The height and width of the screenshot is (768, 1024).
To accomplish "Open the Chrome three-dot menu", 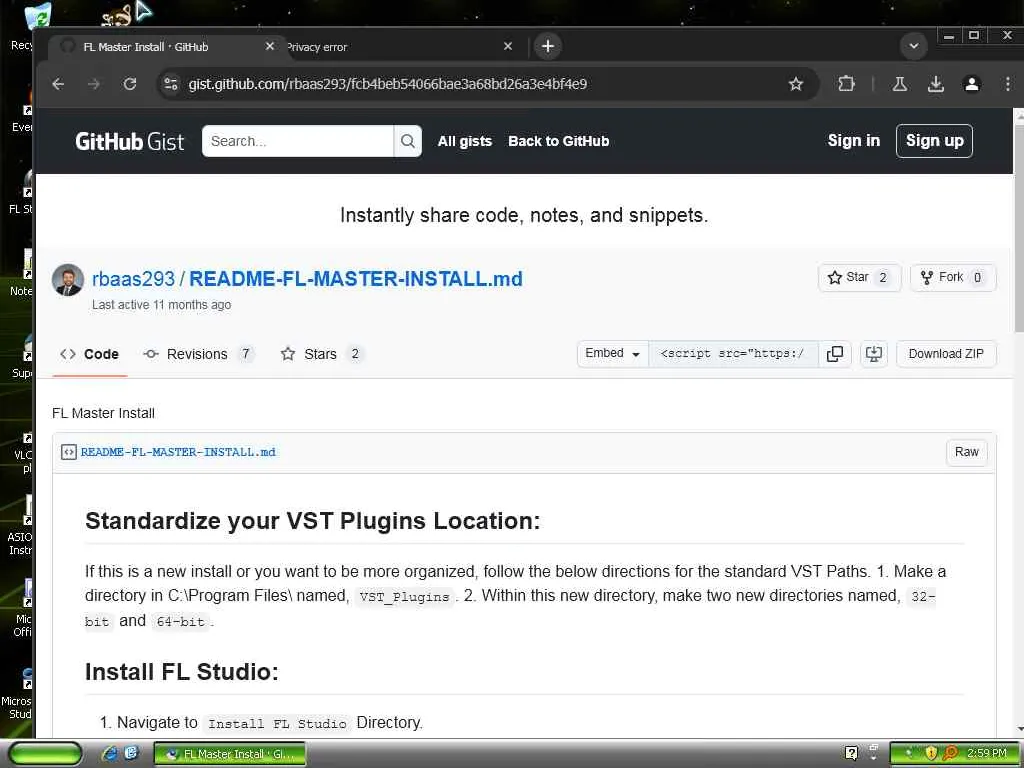I will (1008, 84).
